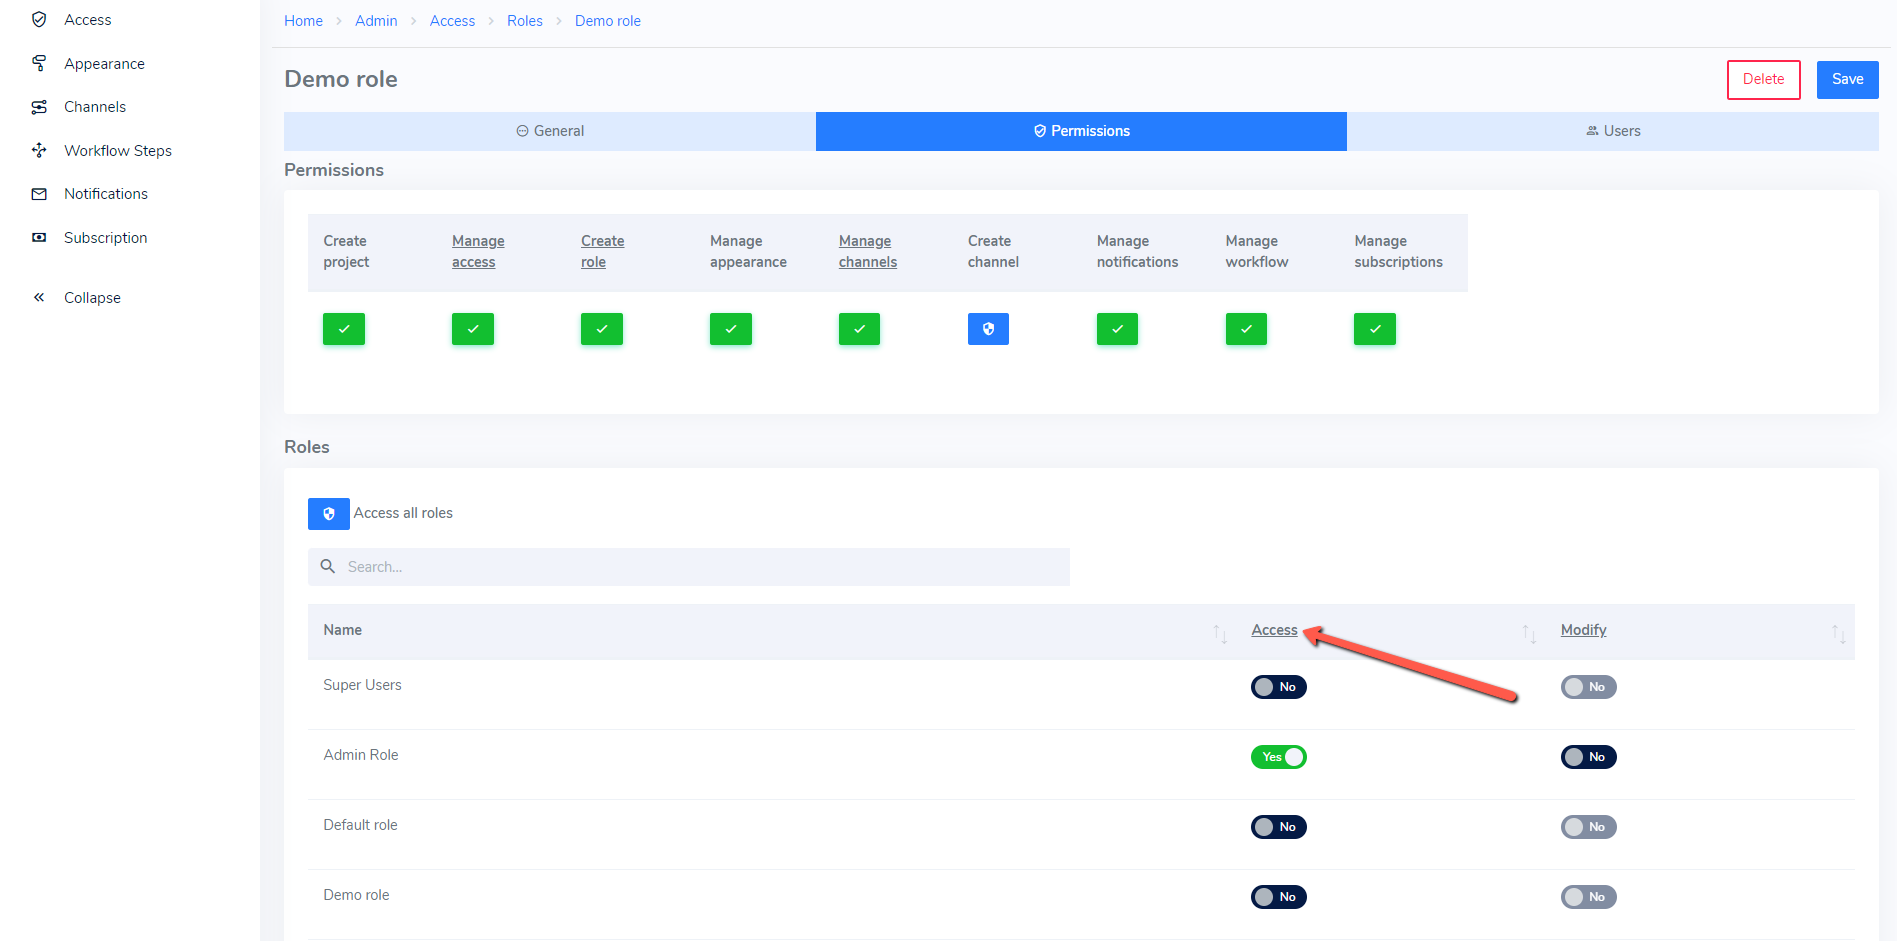Viewport: 1897px width, 941px height.
Task: Open Subscription in the sidebar menu
Action: click(106, 237)
